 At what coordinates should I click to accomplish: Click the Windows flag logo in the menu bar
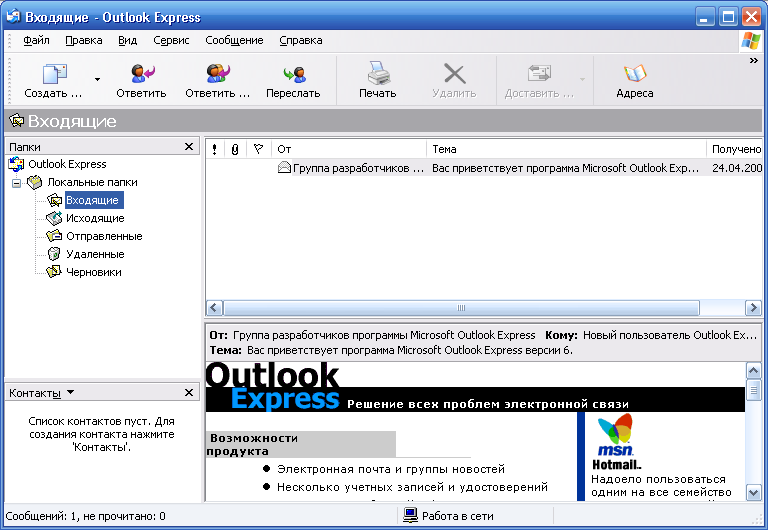pos(751,41)
